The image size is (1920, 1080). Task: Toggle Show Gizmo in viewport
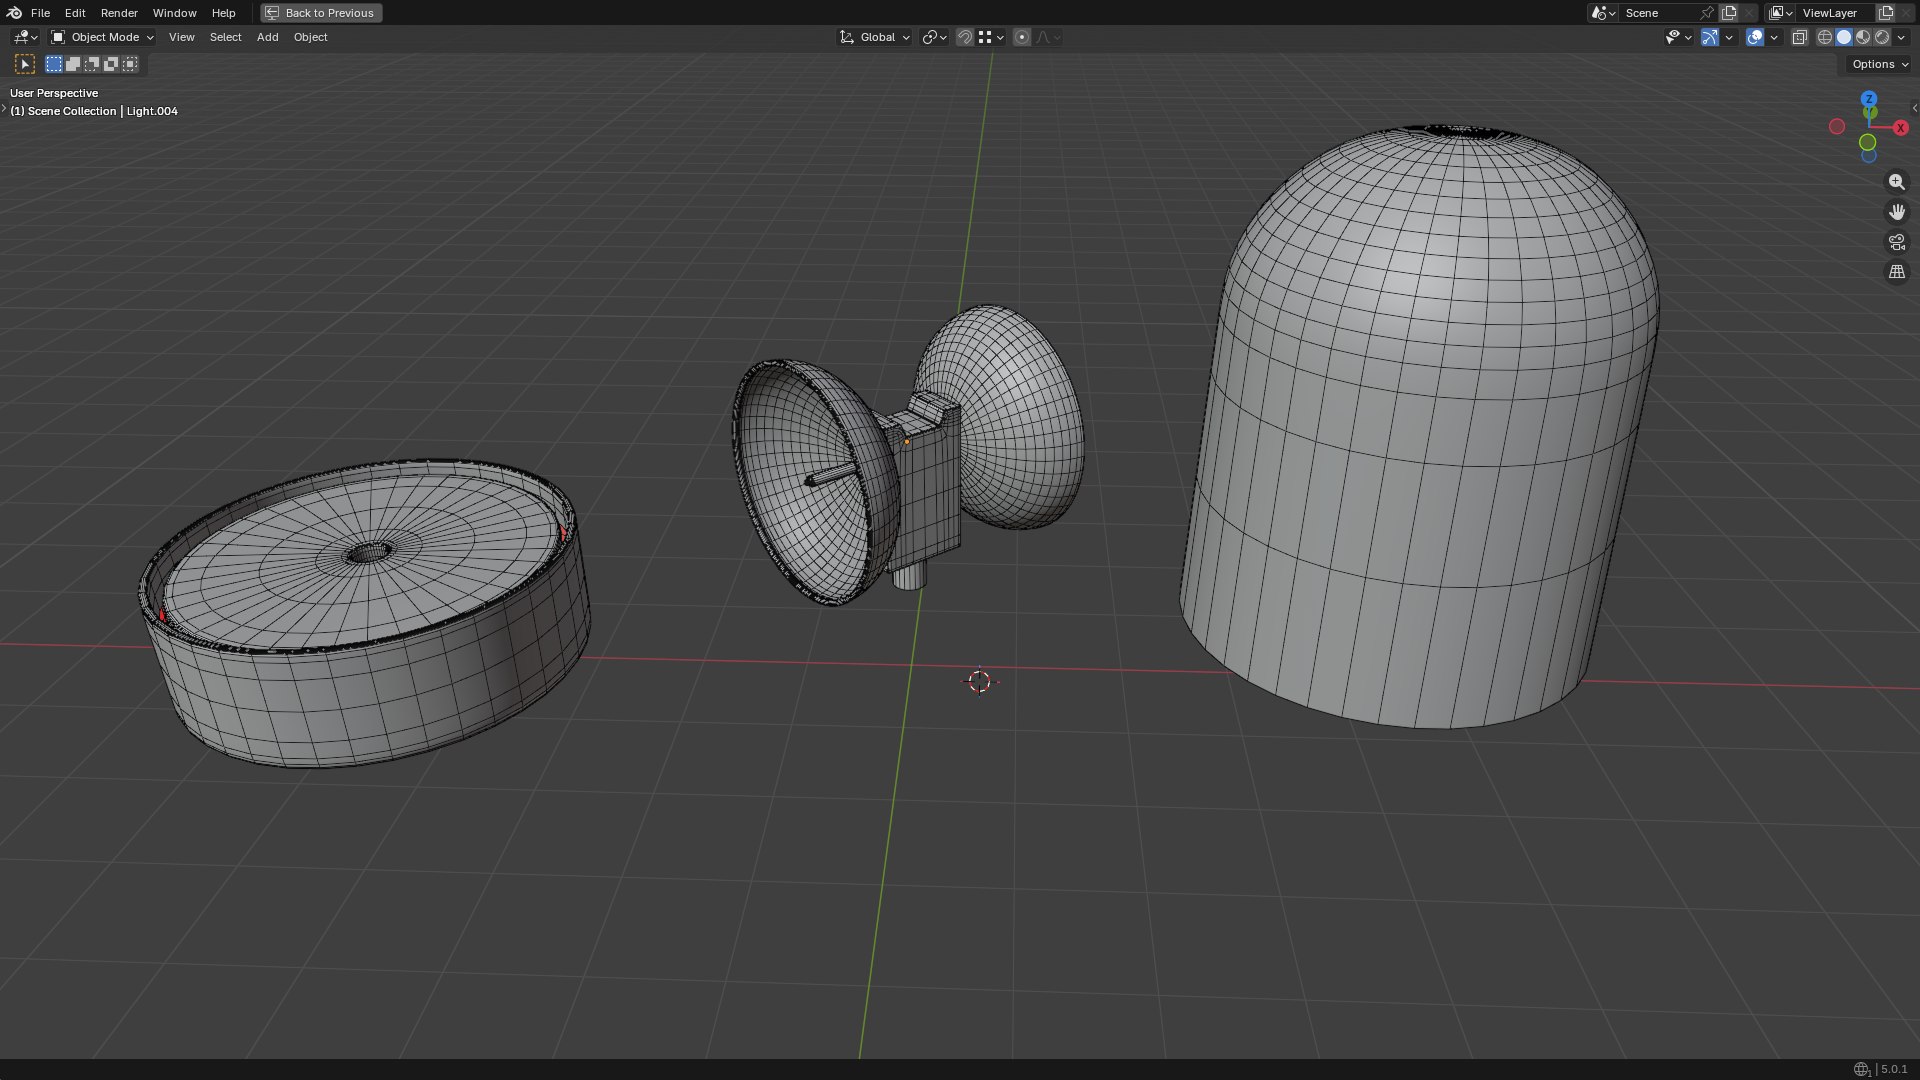1710,37
